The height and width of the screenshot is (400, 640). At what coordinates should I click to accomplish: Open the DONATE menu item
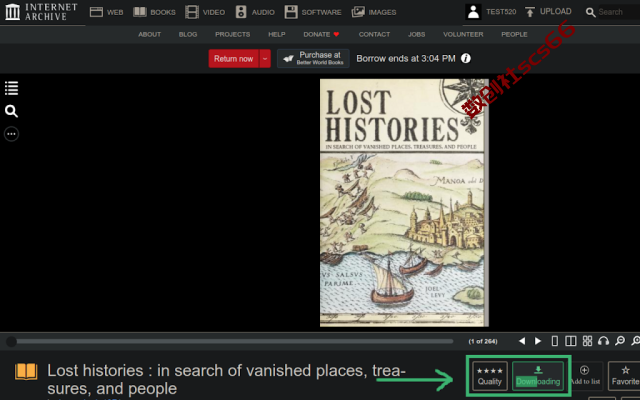click(321, 34)
